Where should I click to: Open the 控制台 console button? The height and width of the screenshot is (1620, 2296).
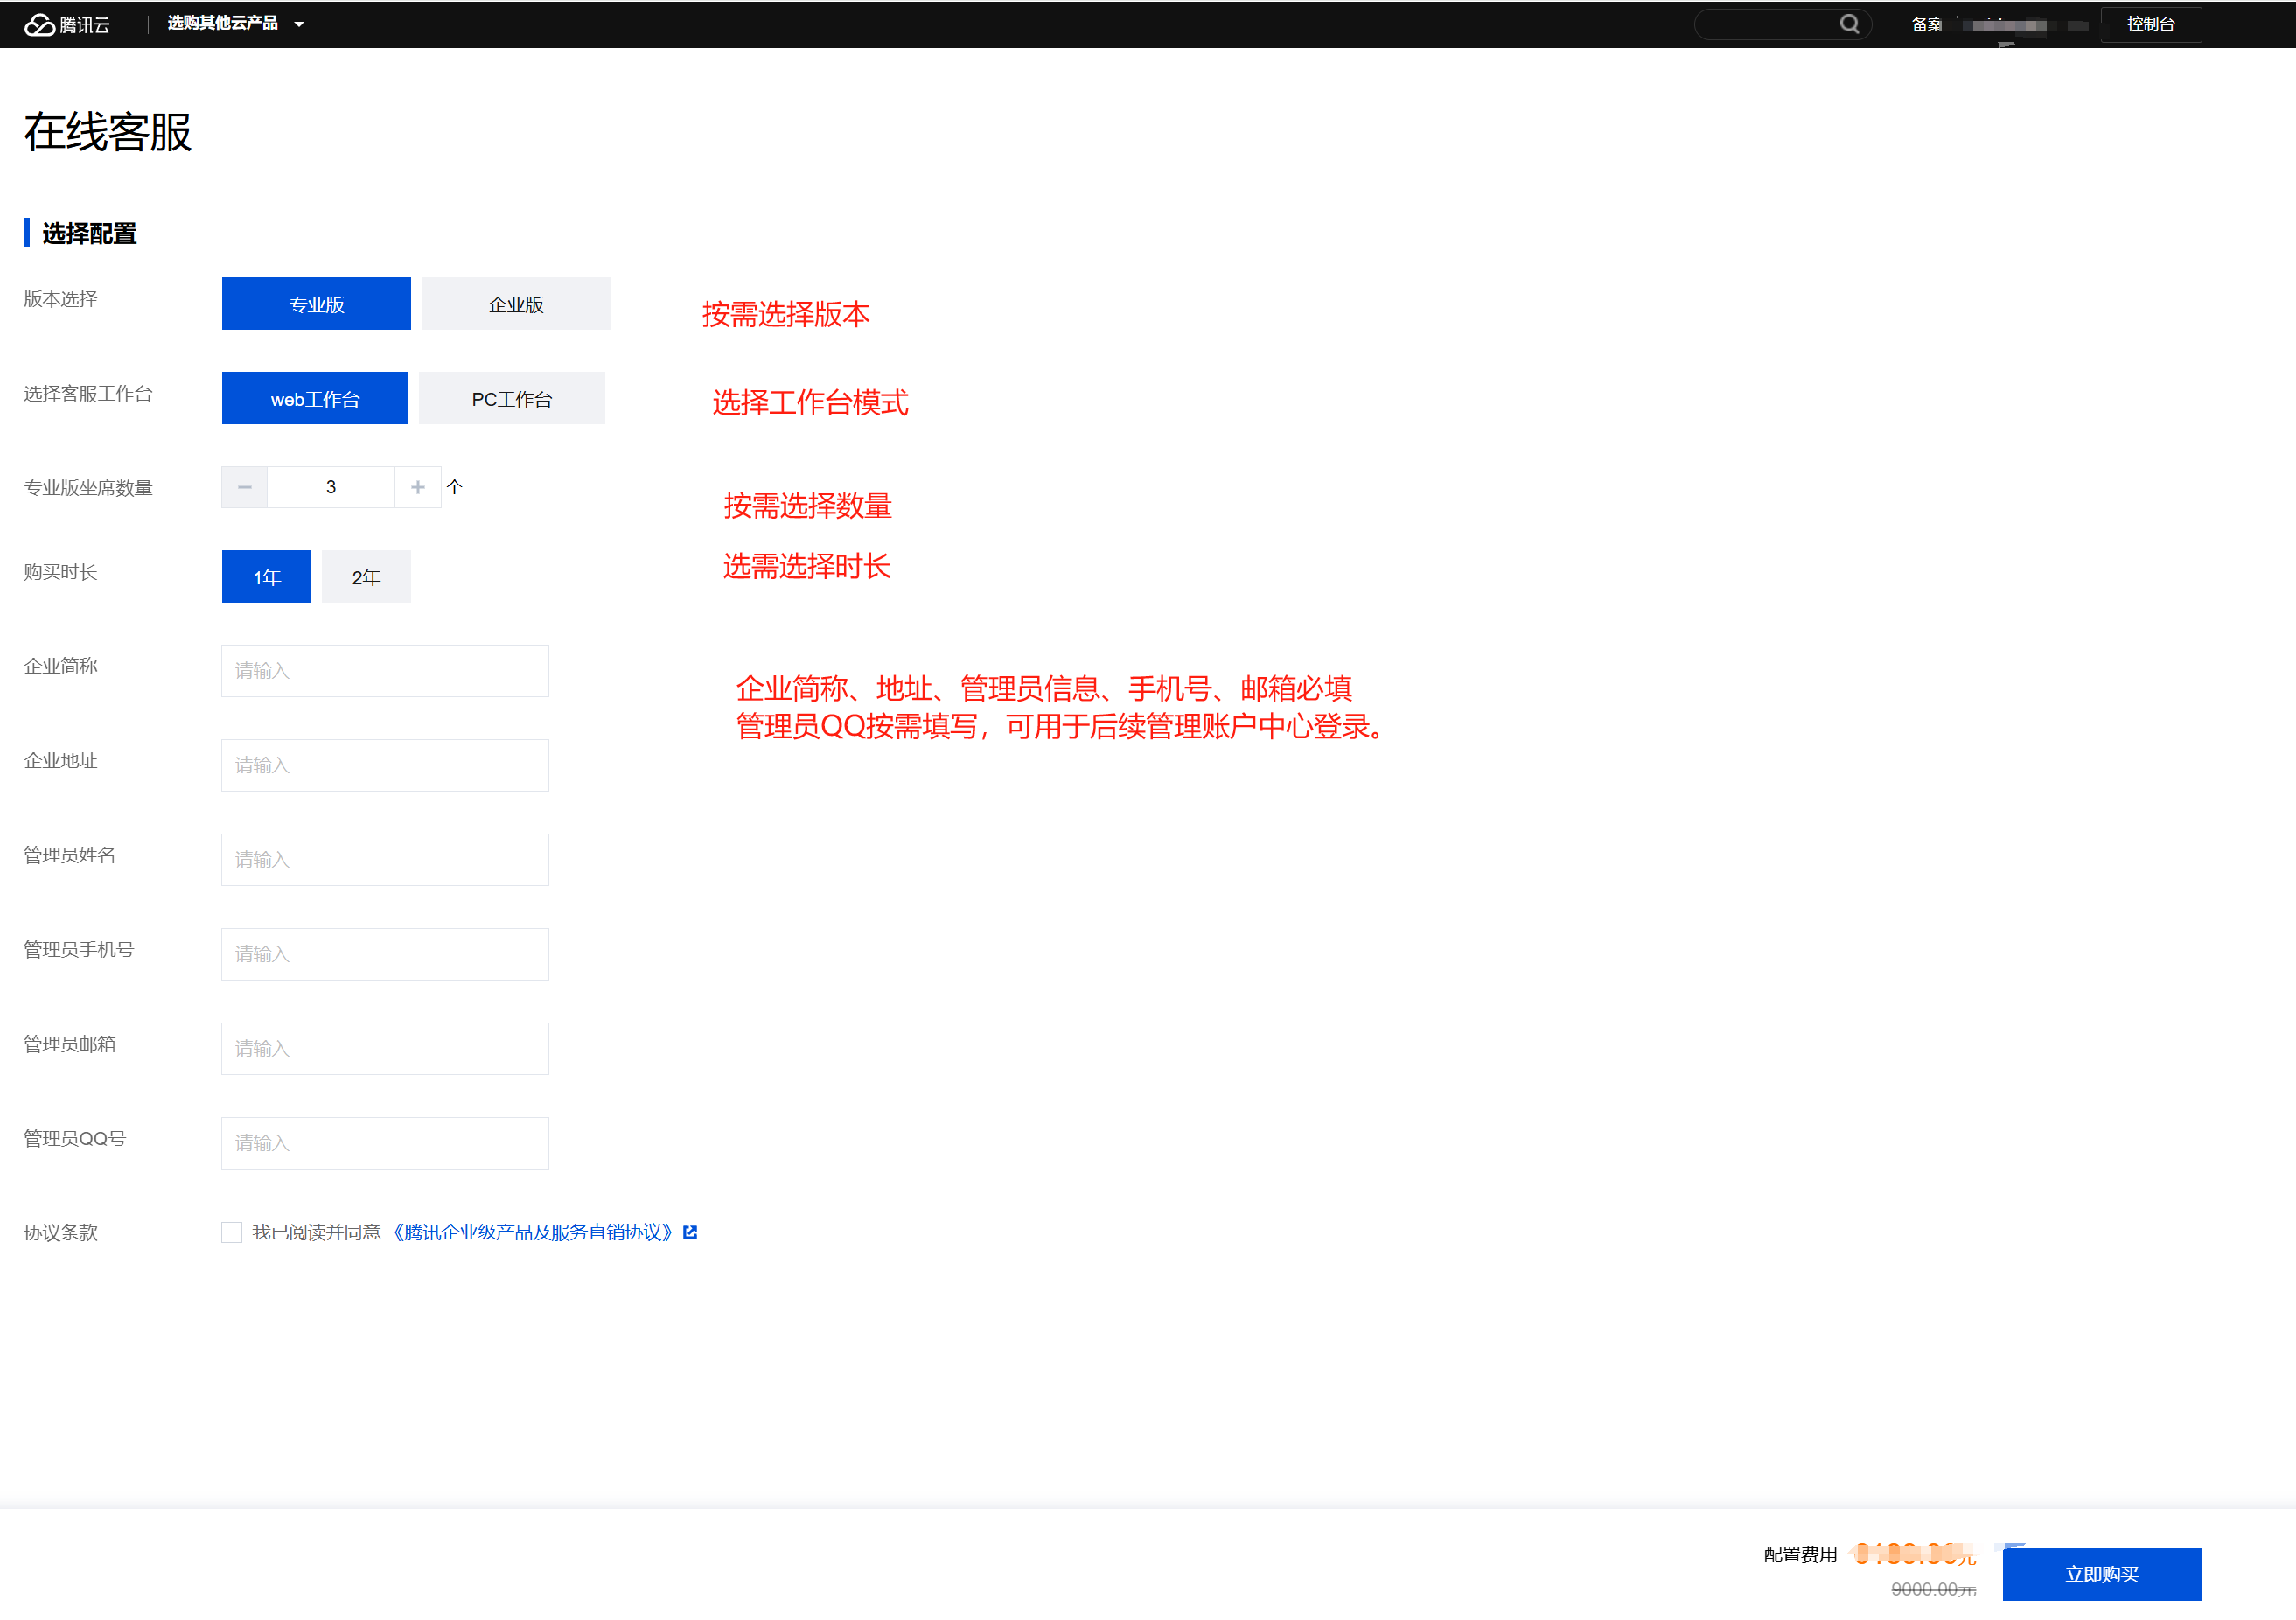(x=2150, y=24)
